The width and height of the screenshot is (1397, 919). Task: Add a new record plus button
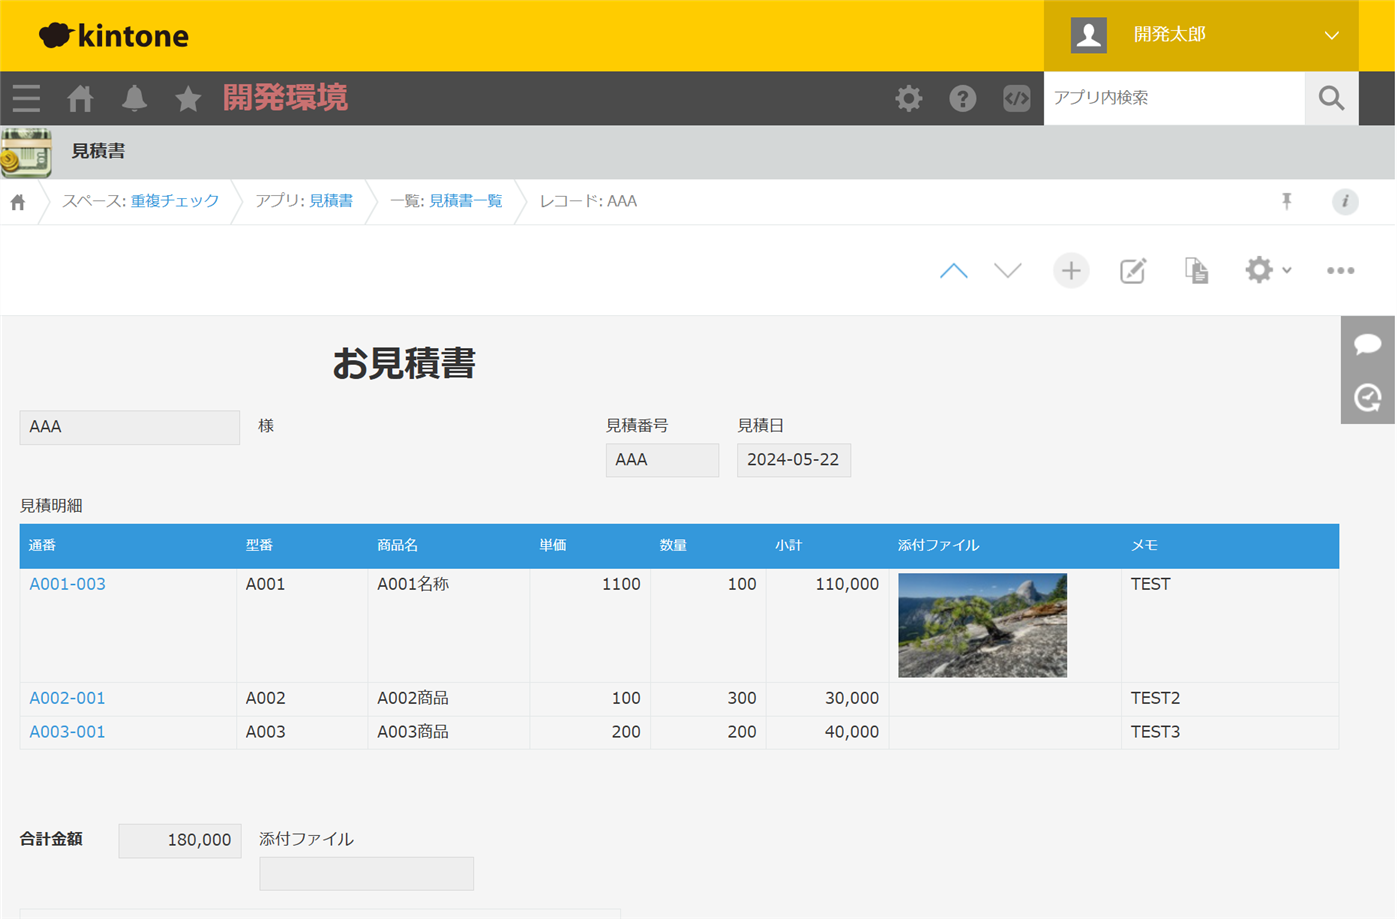1071,271
